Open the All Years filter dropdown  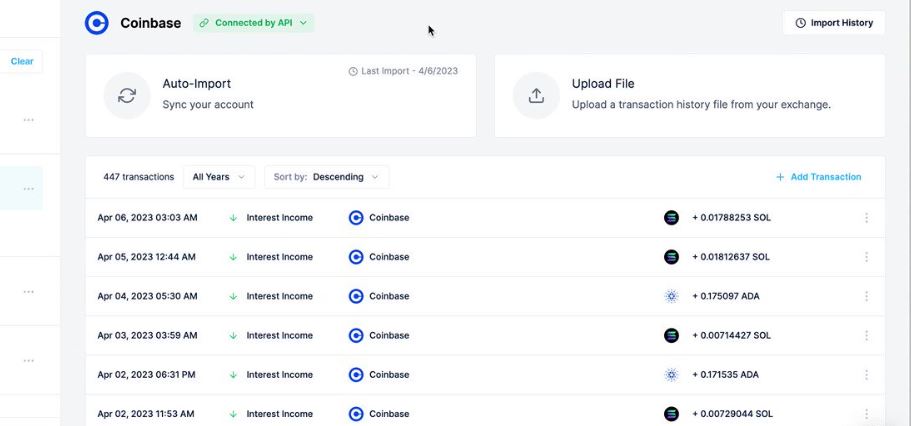point(219,177)
